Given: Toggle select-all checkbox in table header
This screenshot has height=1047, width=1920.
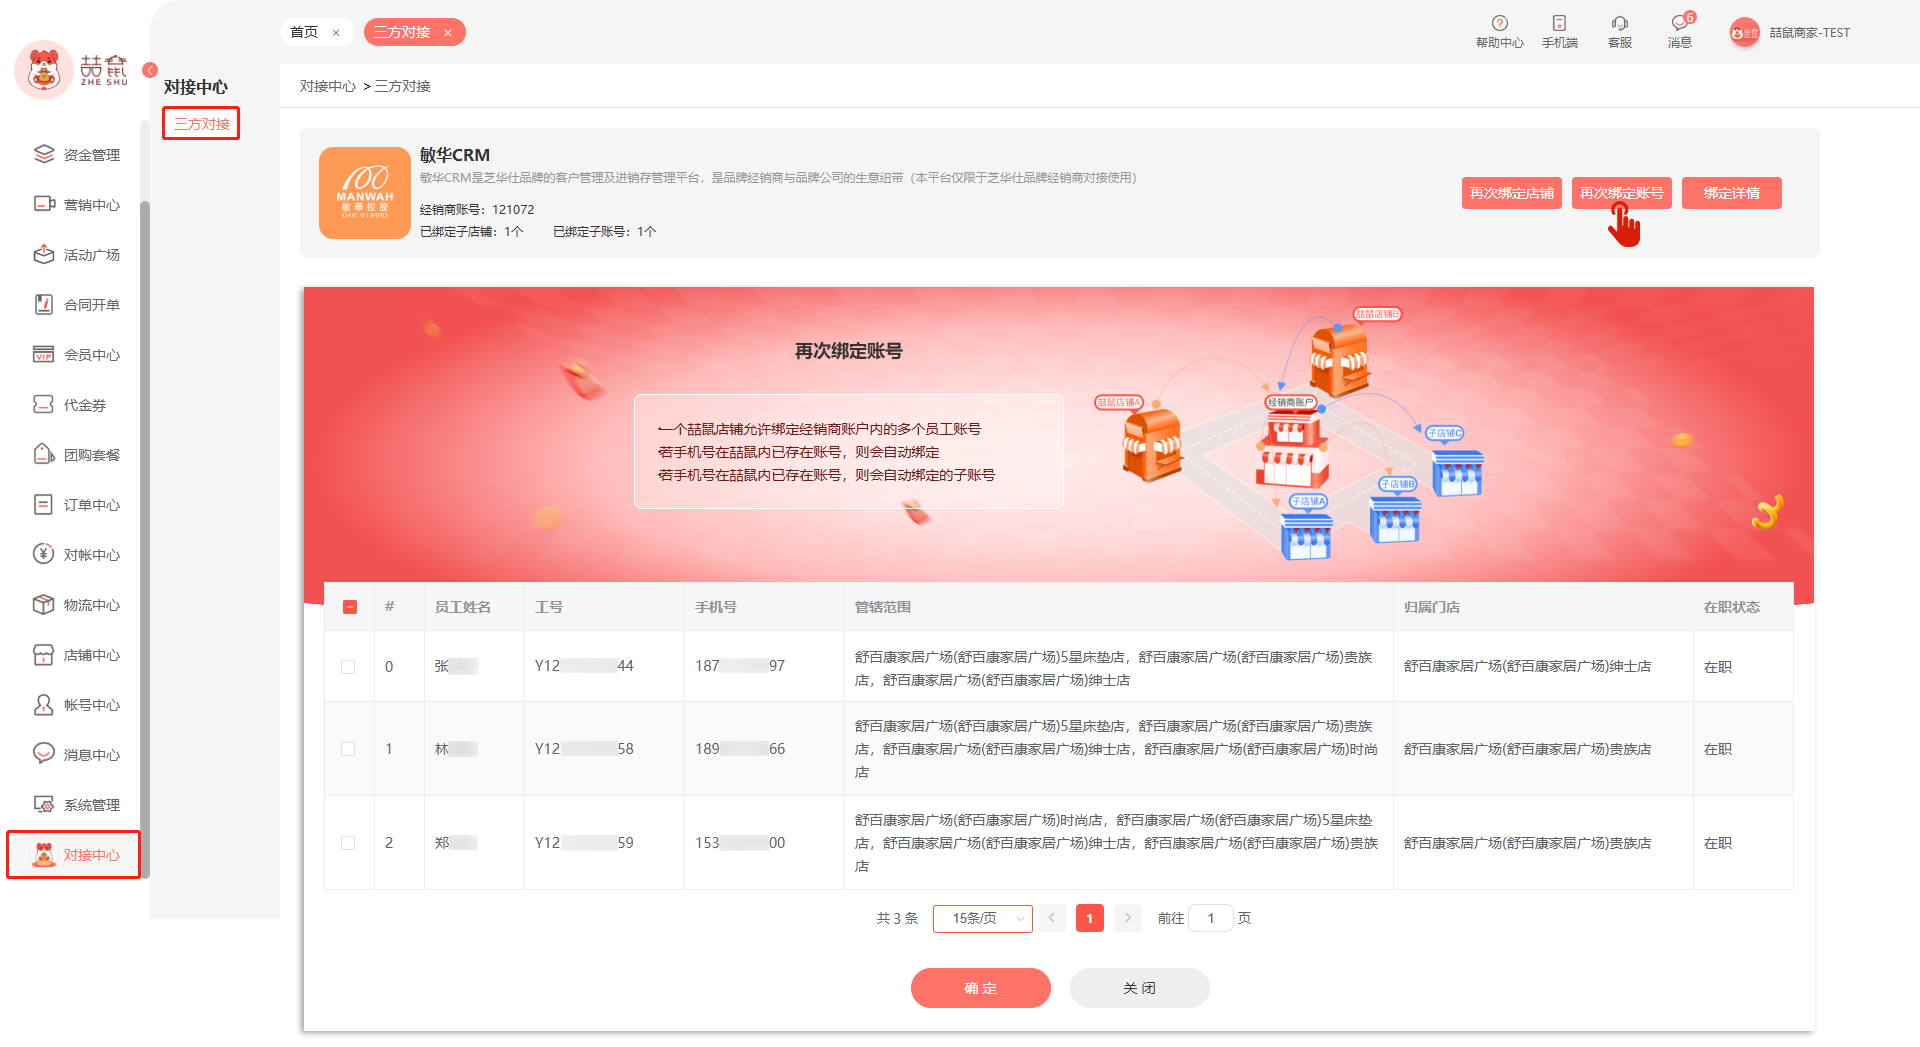Looking at the screenshot, I should 350,607.
